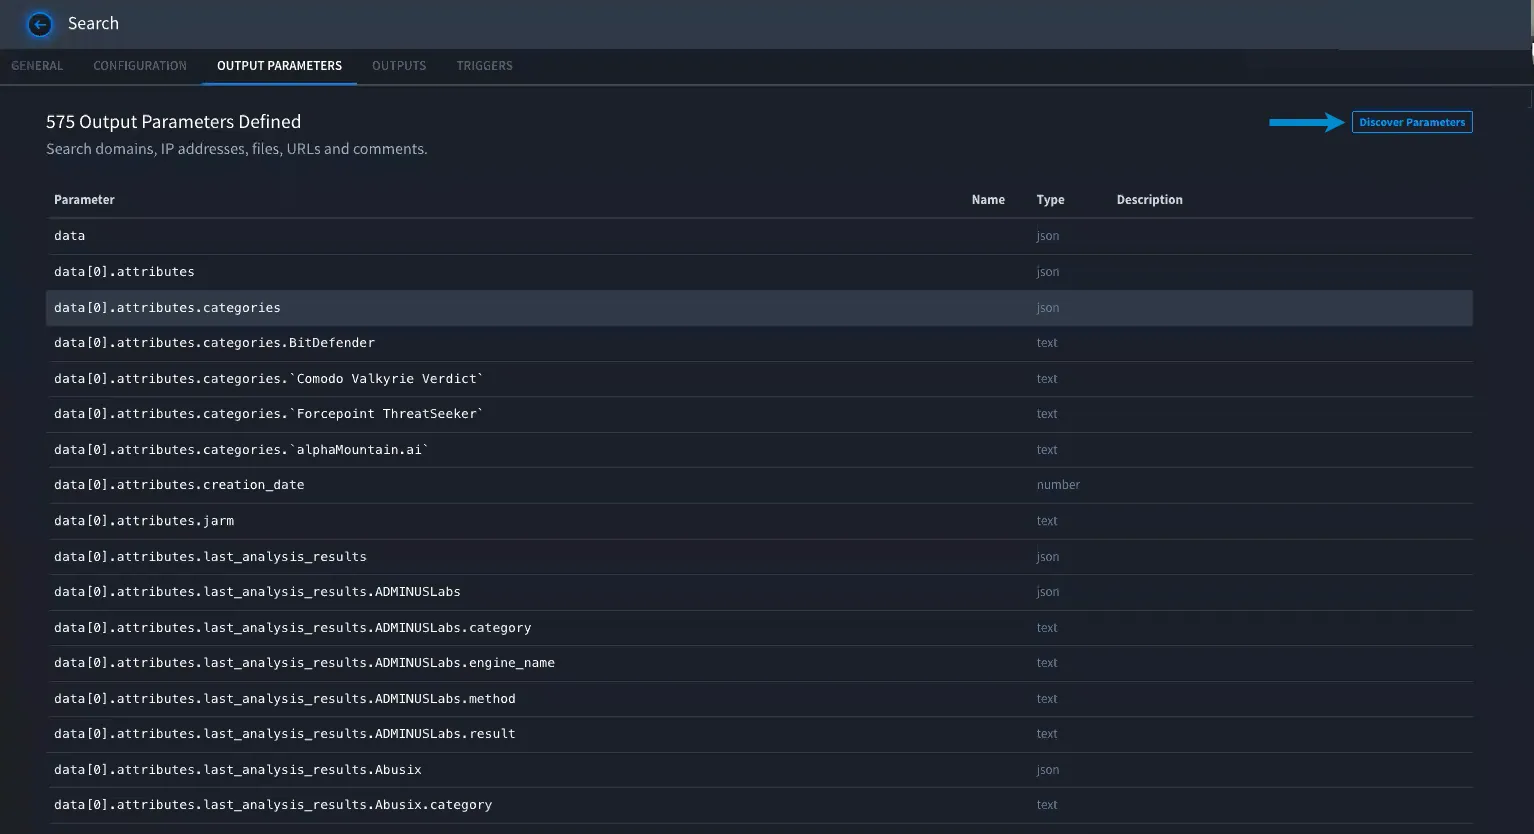Click the Type column header

coord(1050,200)
